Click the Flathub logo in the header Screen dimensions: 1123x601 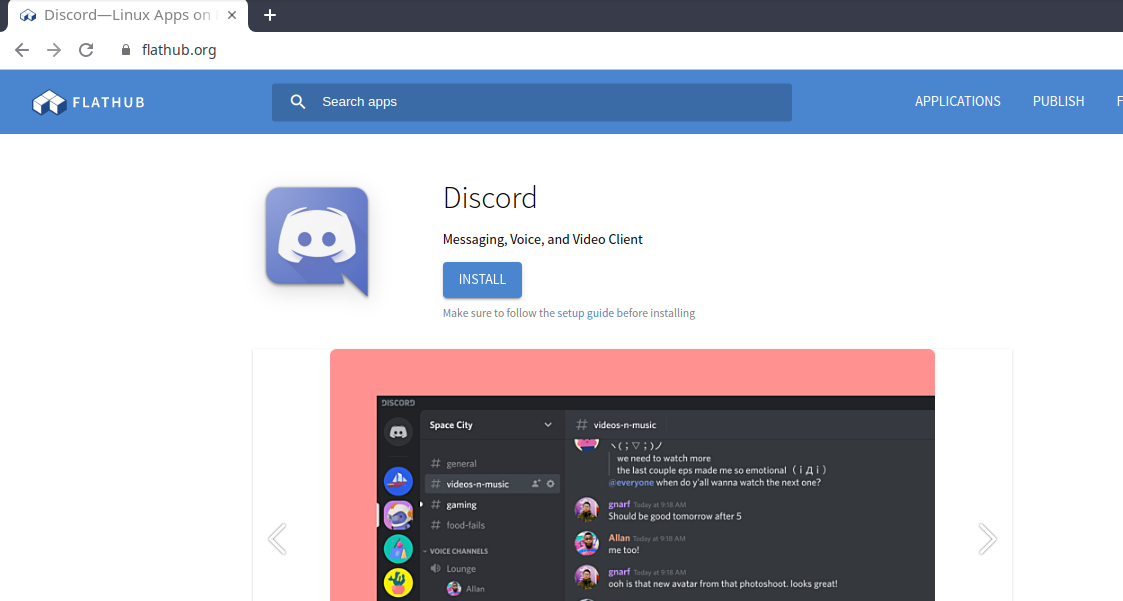click(88, 101)
